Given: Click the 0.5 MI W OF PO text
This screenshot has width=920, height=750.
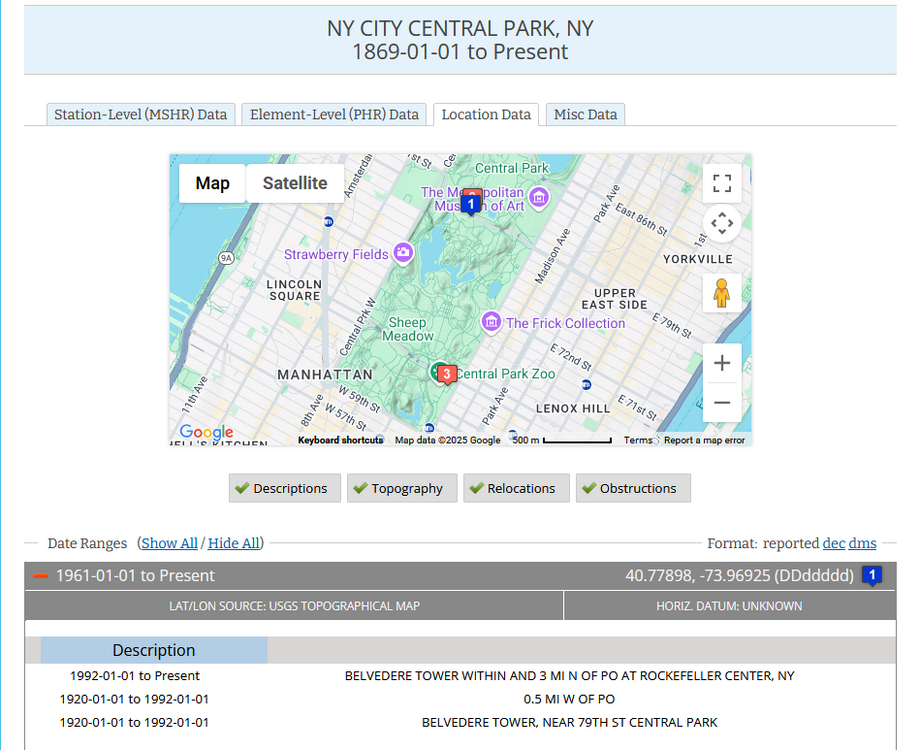Looking at the screenshot, I should (x=569, y=699).
